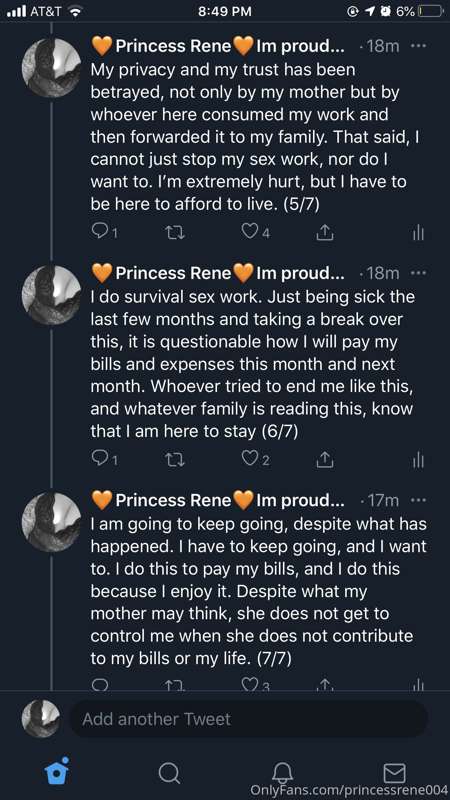Open the Notifications bell tab
450x800 pixels.
282,772
